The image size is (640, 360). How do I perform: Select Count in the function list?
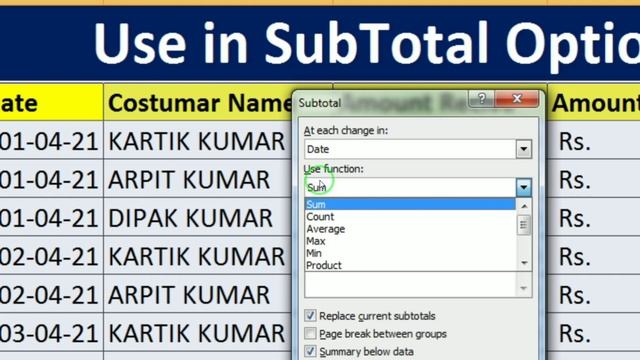[x=410, y=217]
